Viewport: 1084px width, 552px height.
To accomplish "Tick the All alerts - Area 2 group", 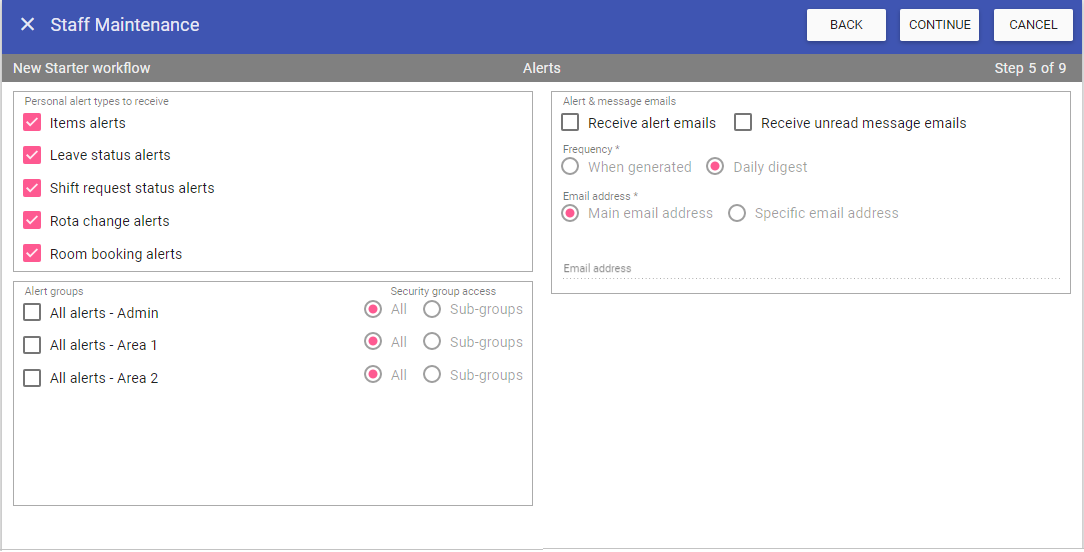I will [x=32, y=378].
